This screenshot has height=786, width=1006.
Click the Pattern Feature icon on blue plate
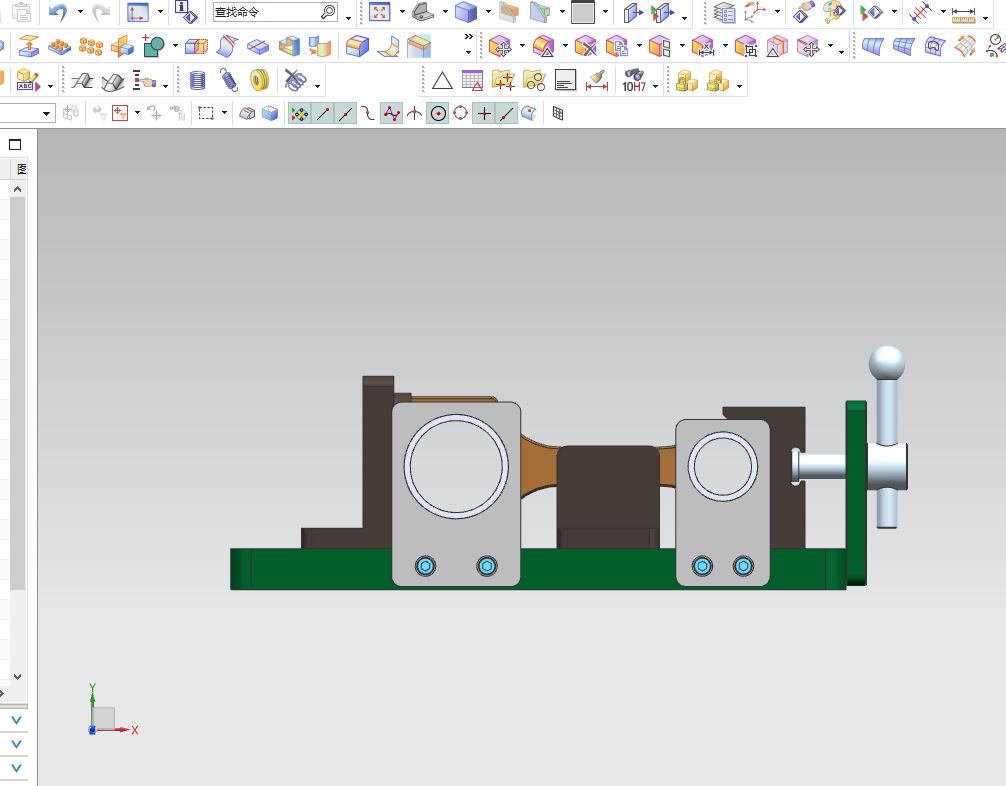pyautogui.click(x=60, y=46)
